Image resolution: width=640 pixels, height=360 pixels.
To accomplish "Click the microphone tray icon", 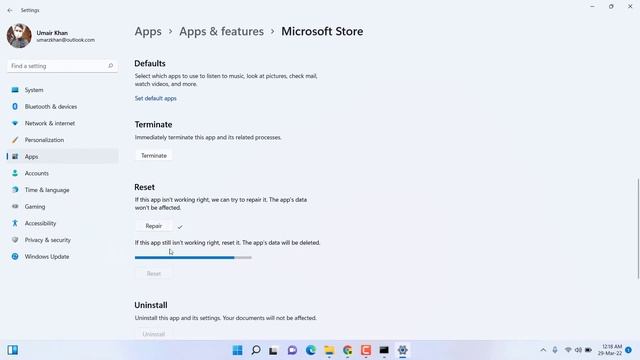I will (555, 350).
